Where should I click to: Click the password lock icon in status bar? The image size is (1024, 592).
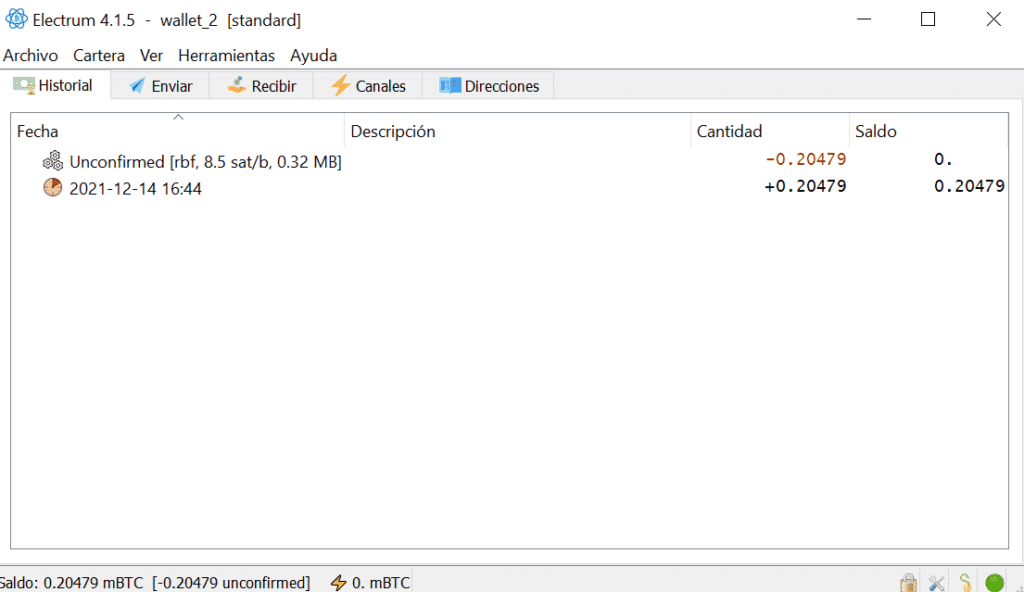(908, 582)
